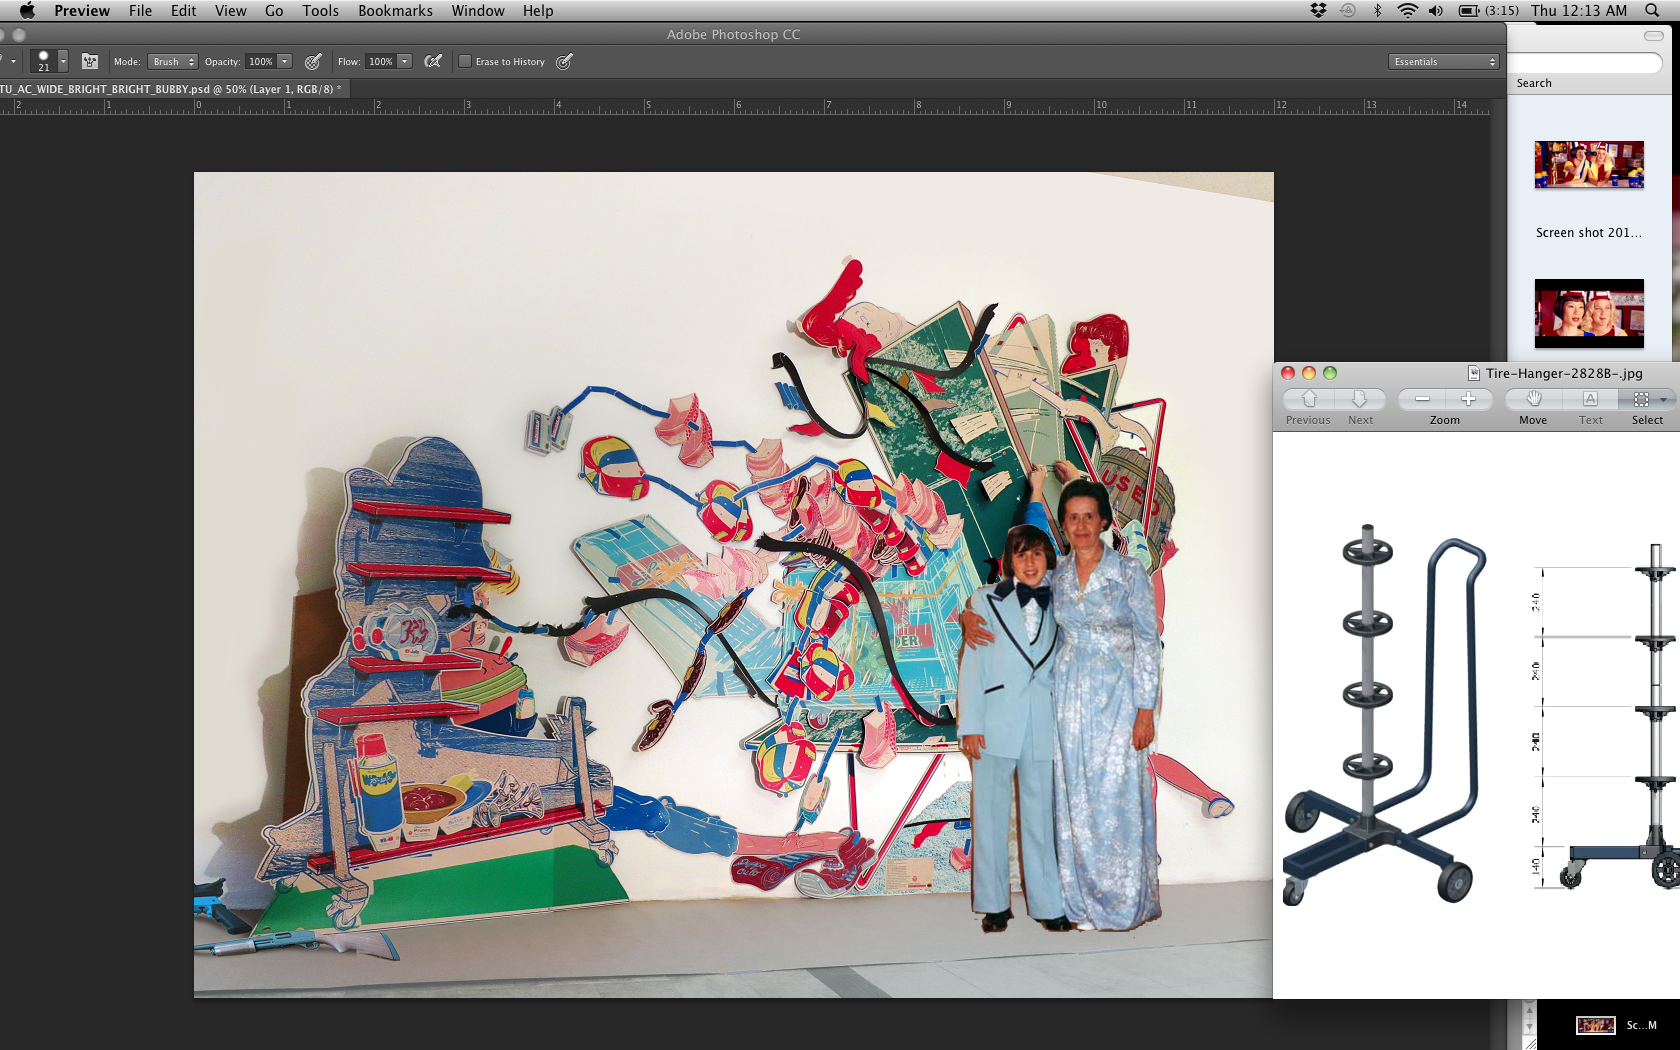
Task: Open Spotlight search magnifier in menu bar
Action: coord(1652,11)
